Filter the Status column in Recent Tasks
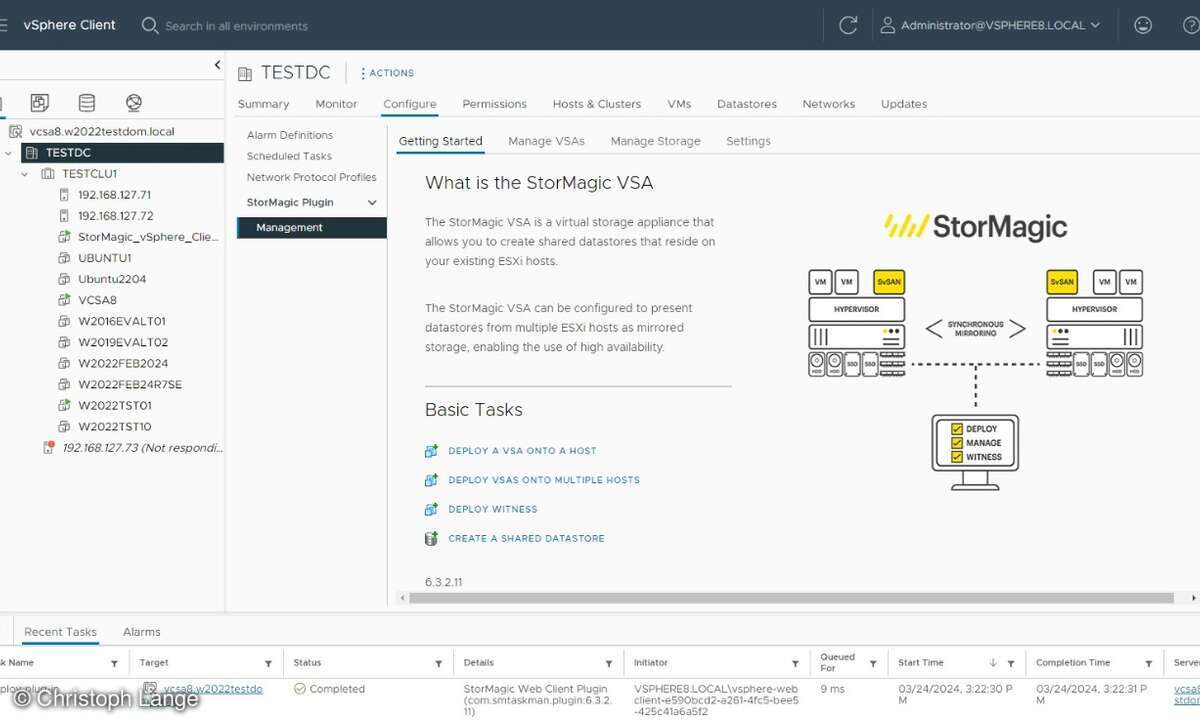Image resolution: width=1200 pixels, height=720 pixels. 438,663
